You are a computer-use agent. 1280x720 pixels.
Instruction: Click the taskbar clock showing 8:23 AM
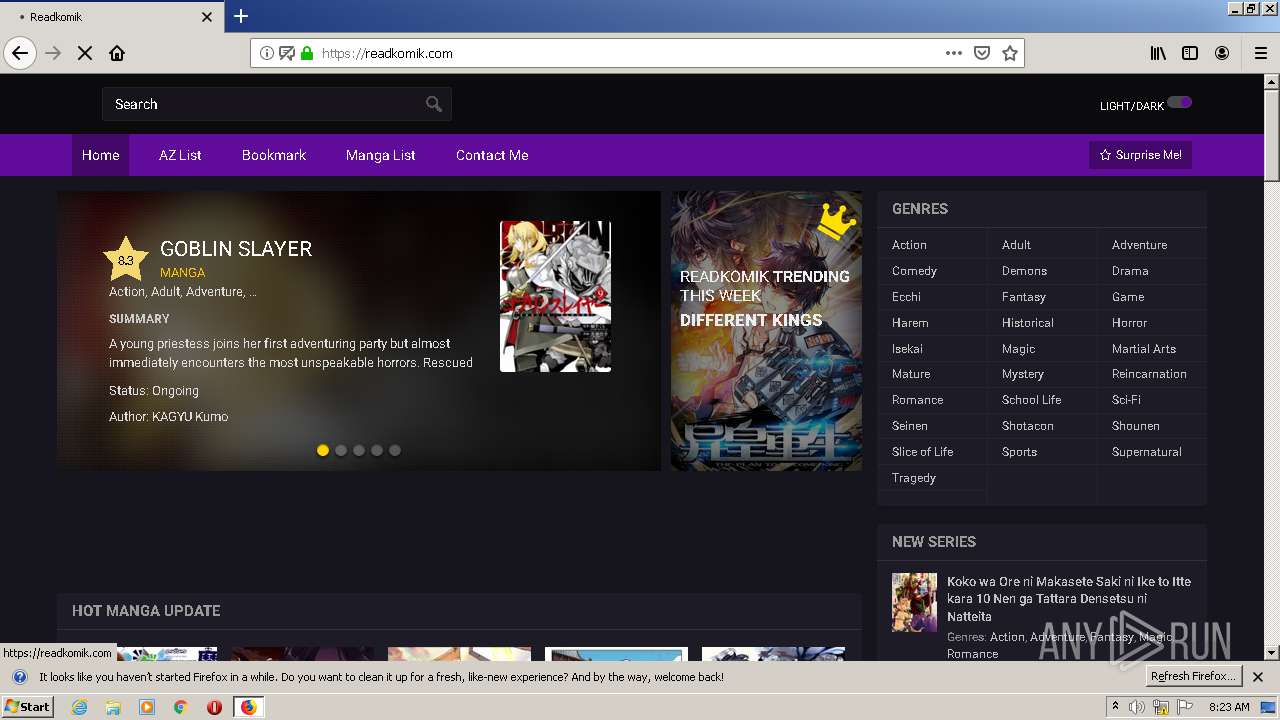coord(1229,707)
